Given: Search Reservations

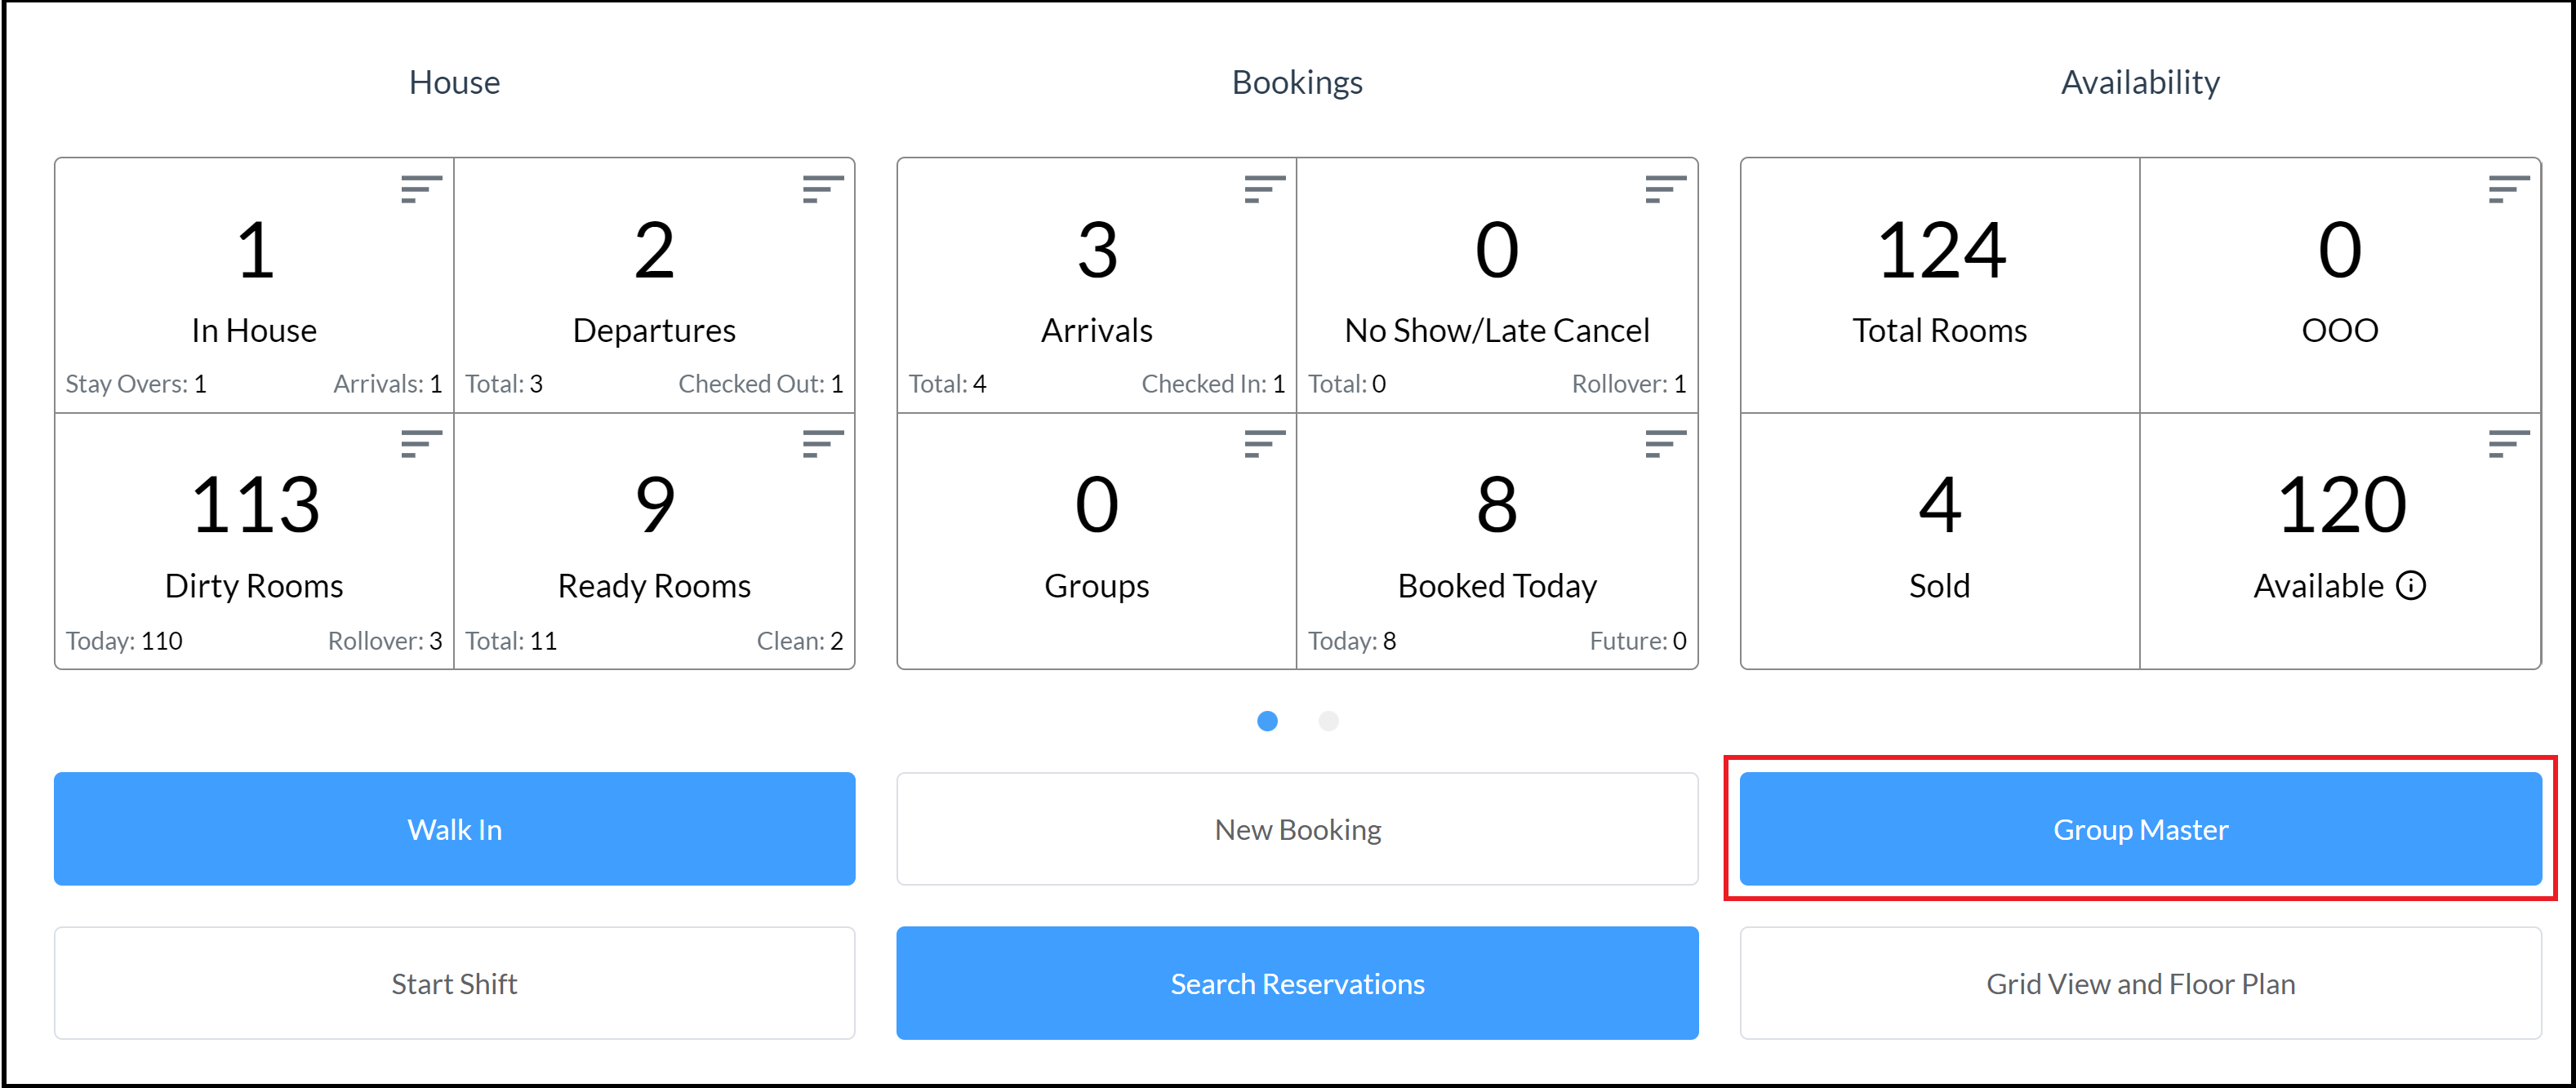Looking at the screenshot, I should point(1297,983).
